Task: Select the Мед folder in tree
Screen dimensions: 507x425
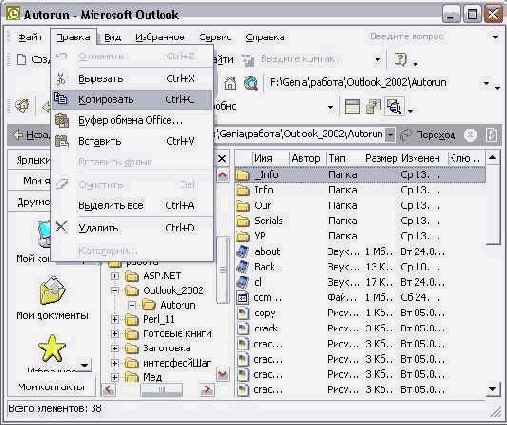Action: [x=152, y=377]
